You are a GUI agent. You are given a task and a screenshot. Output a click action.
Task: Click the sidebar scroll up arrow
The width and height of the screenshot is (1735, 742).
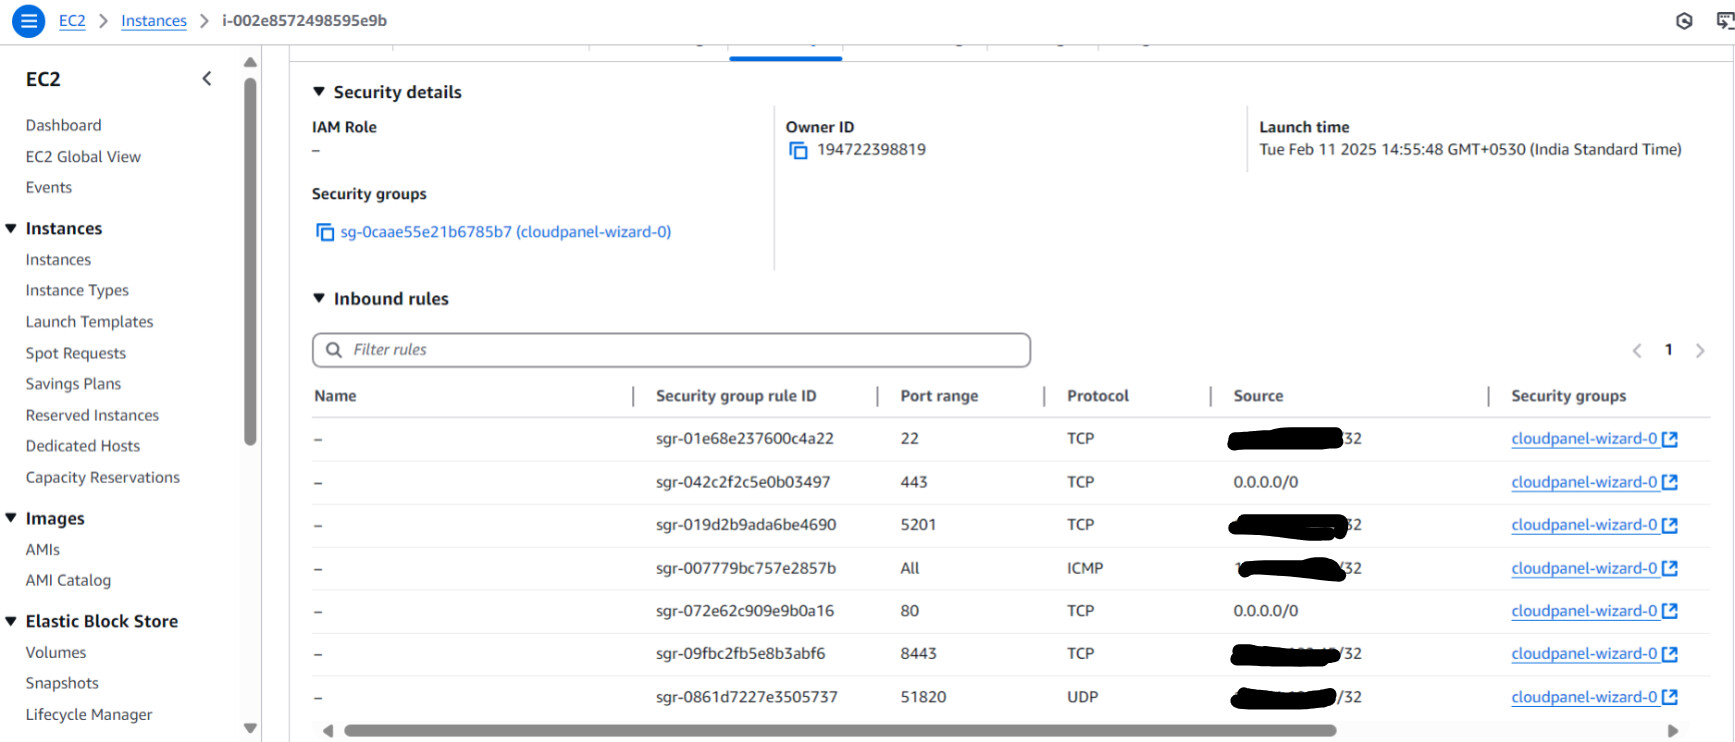click(x=250, y=62)
